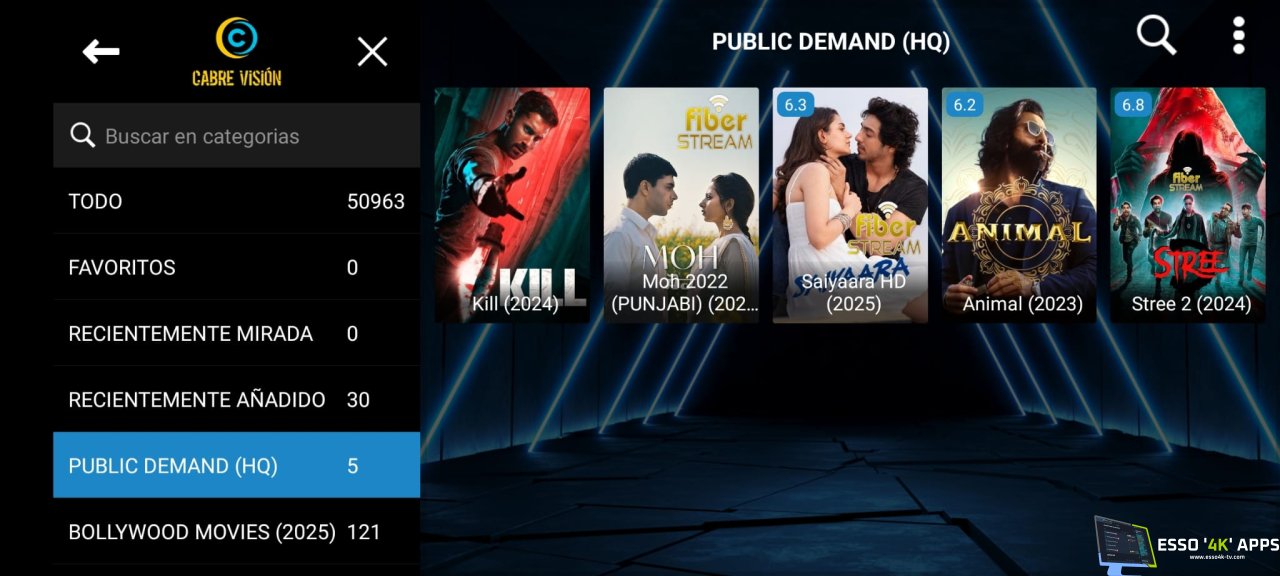The image size is (1280, 576).
Task: Click the ESSO 4K APPS watermark logo
Action: (1186, 544)
